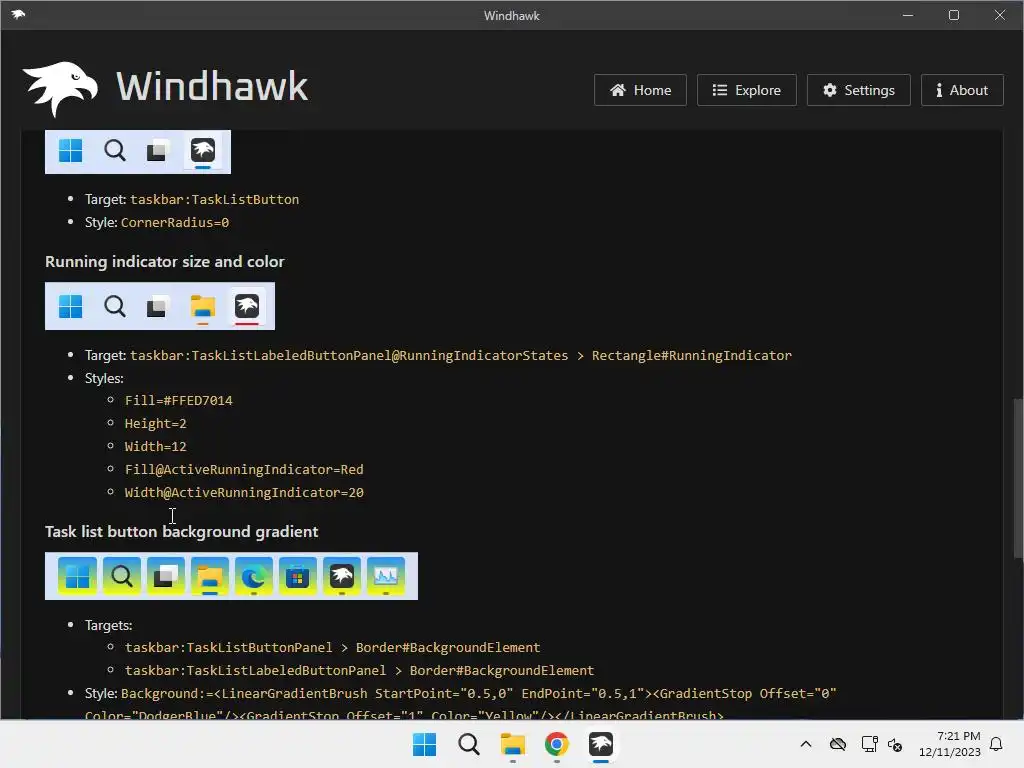Select the text CornerRadius=0
This screenshot has height=768, width=1024.
pyautogui.click(x=174, y=222)
